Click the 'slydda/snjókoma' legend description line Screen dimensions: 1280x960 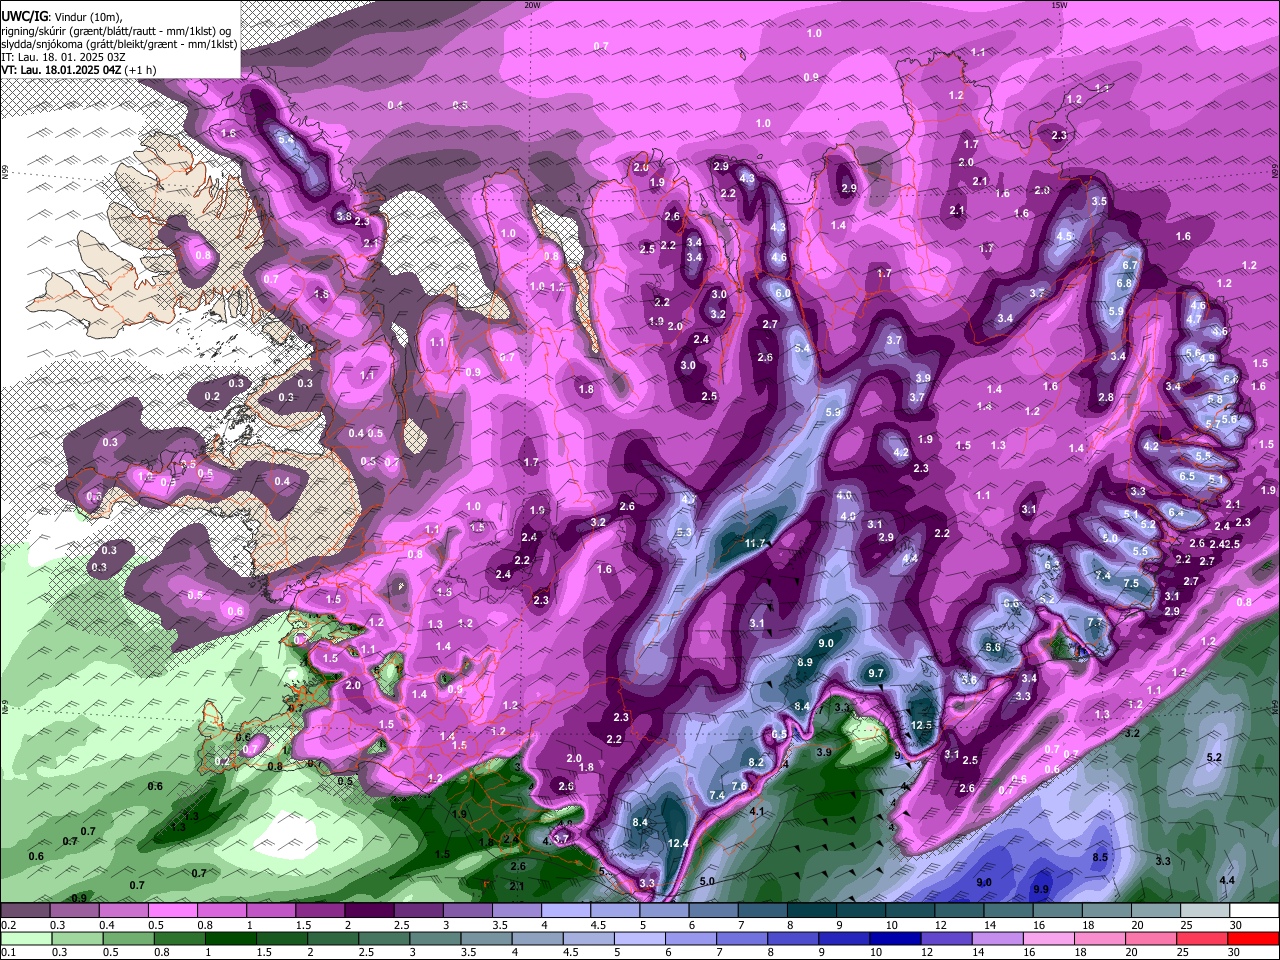coord(119,44)
